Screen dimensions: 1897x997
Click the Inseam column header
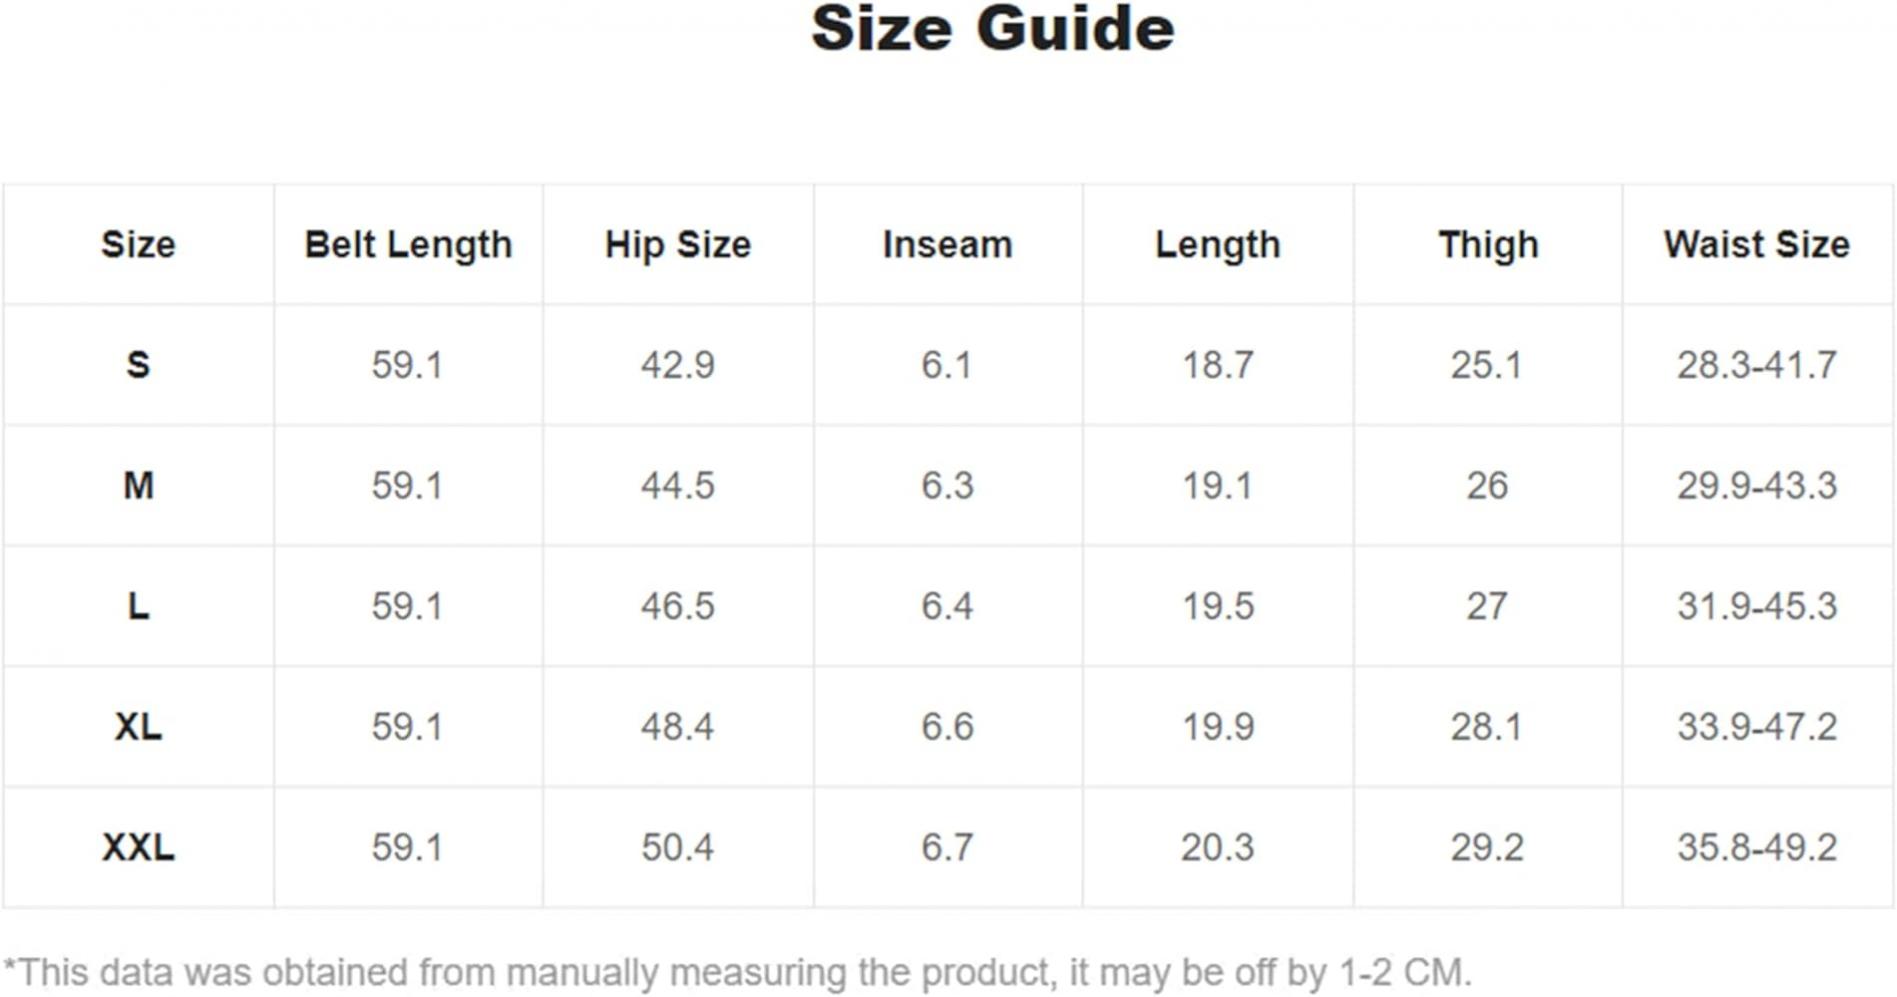[947, 245]
